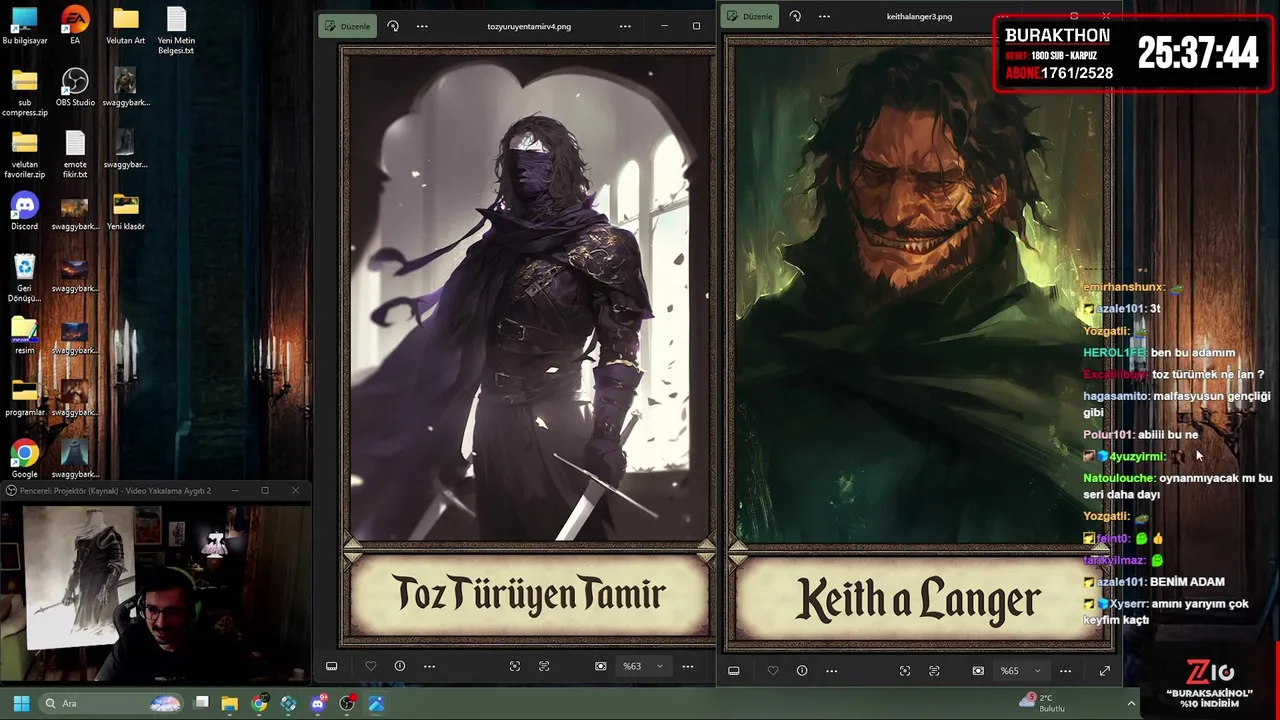
Task: Open bottom-left ellipsis menu in tozyuruyentamir window
Action: click(x=429, y=666)
